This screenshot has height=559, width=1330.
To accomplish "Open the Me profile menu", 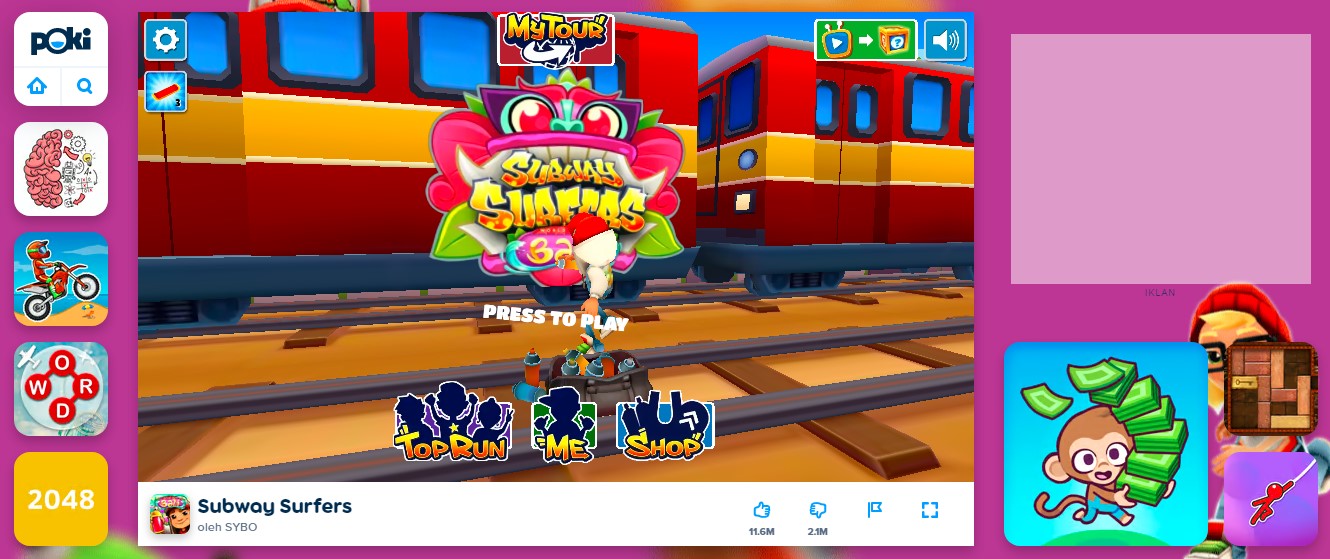I will coord(564,425).
